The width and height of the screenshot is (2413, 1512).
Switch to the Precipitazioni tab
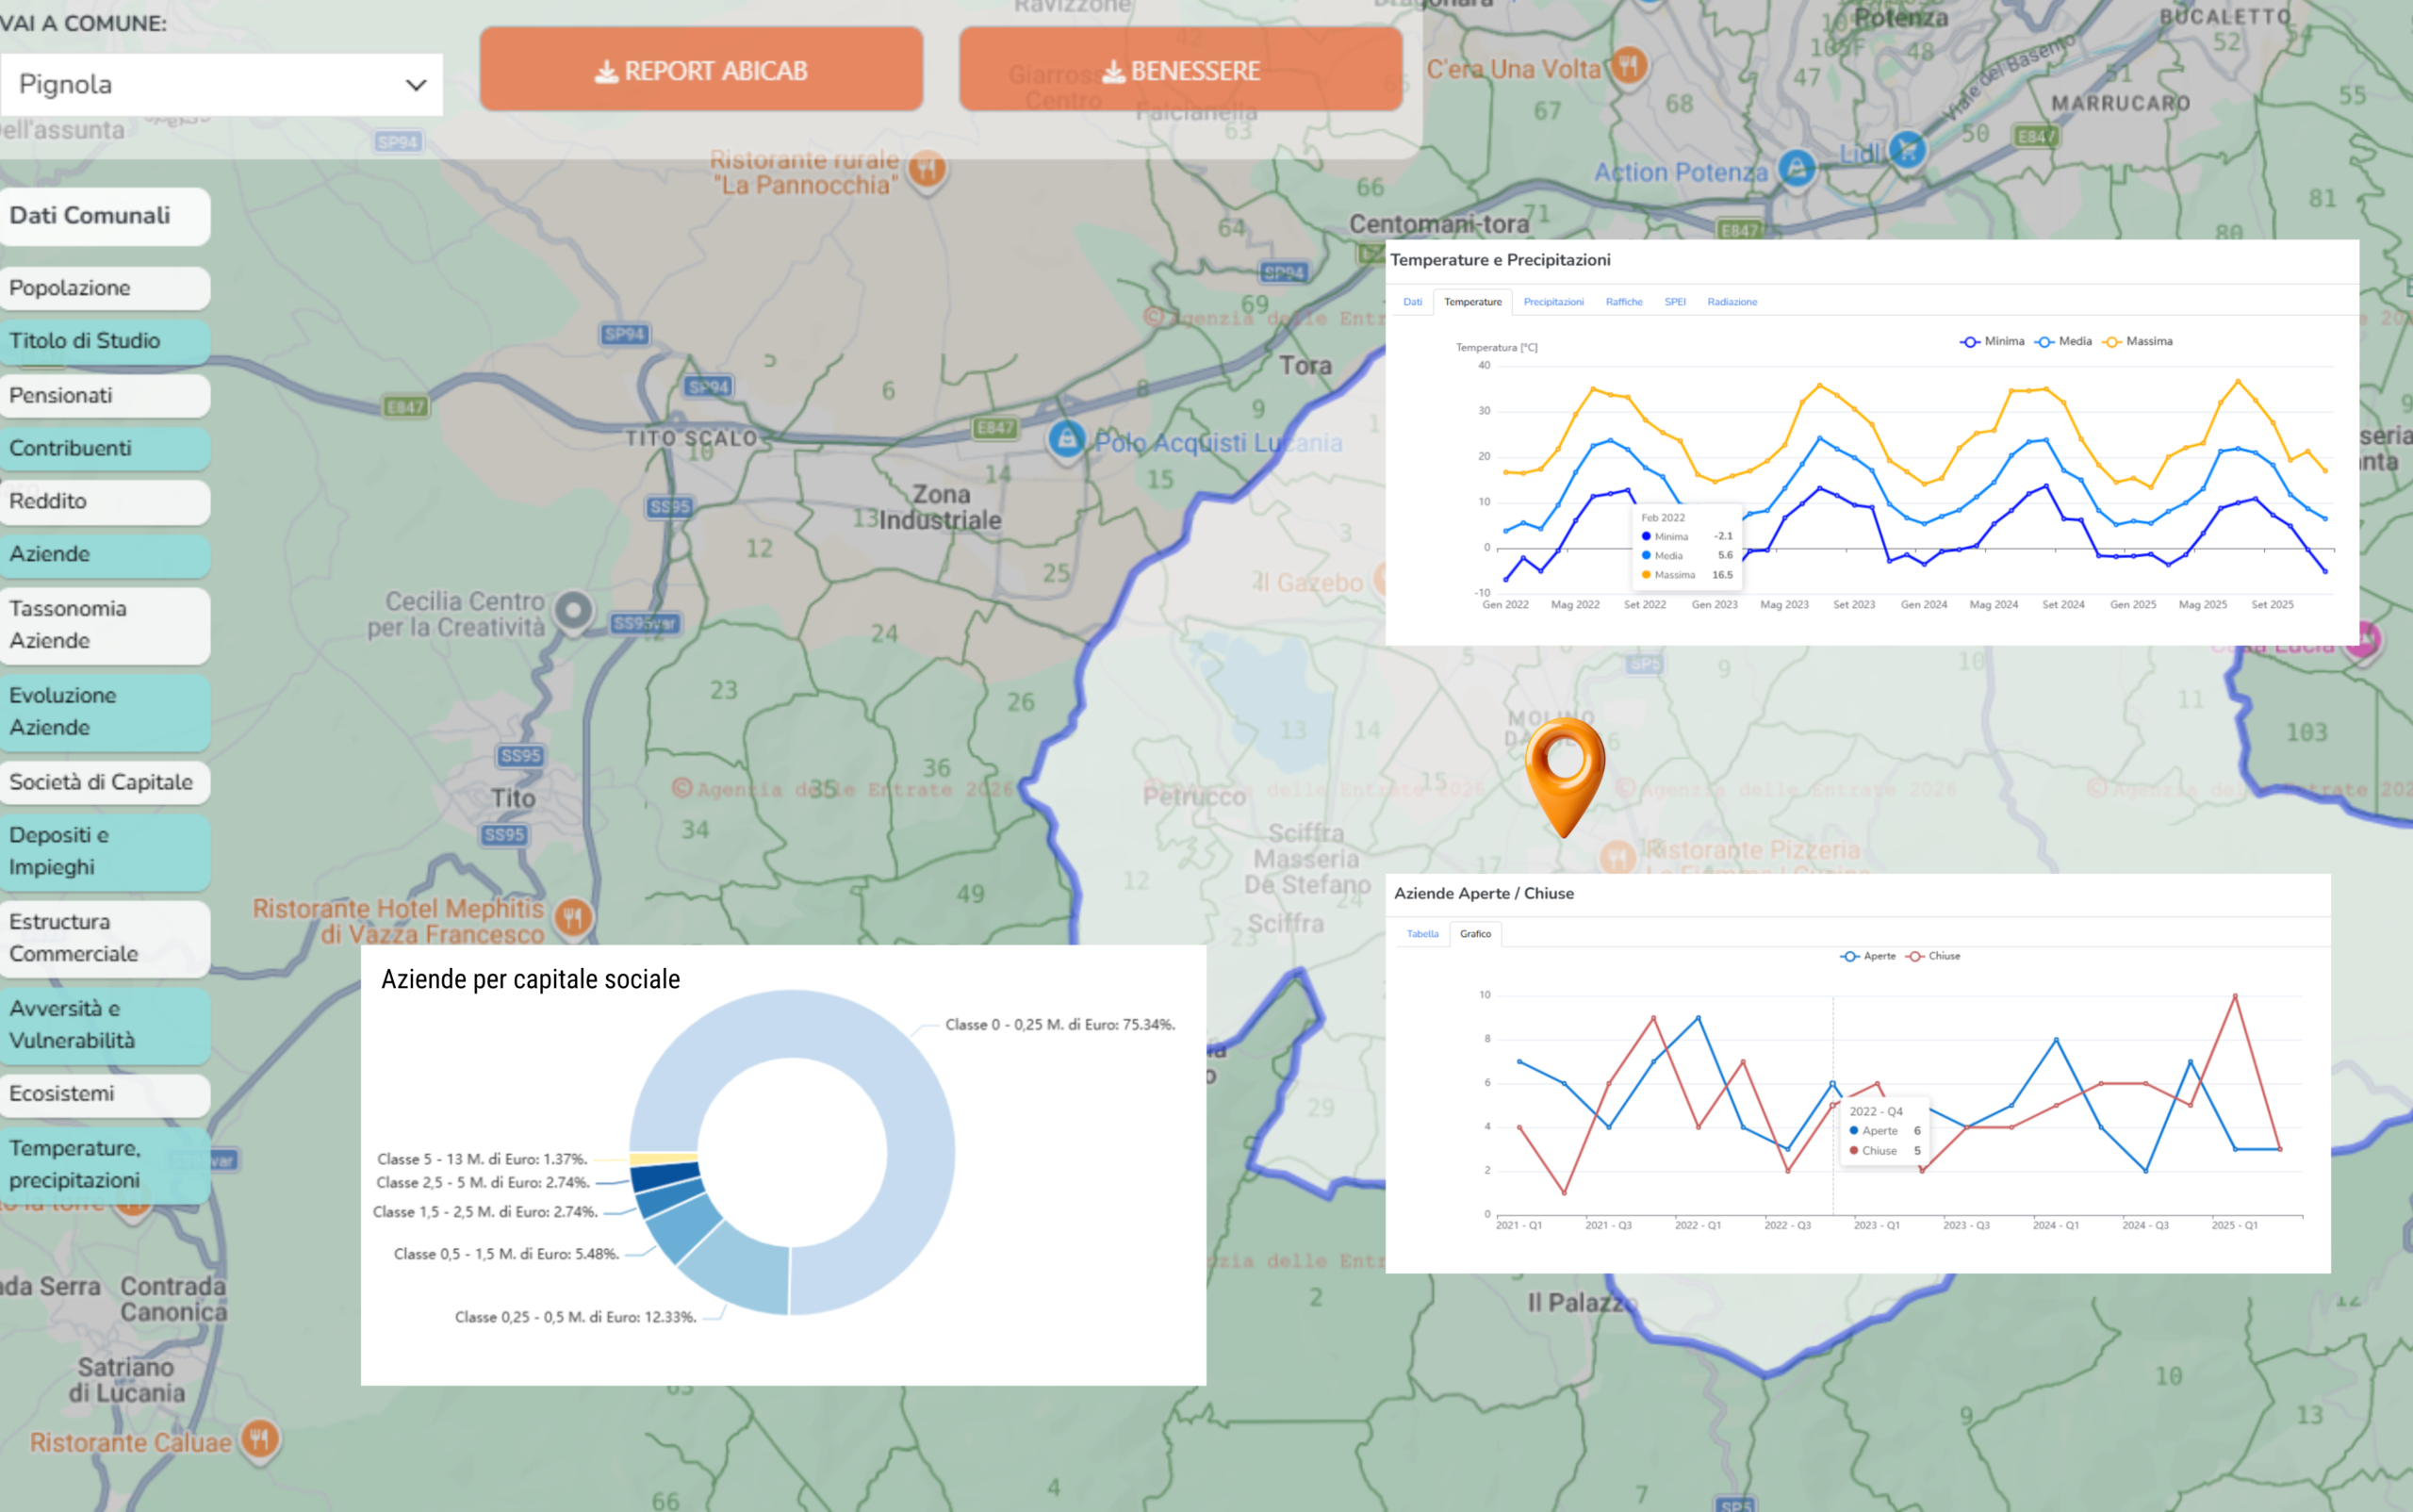coord(1552,302)
